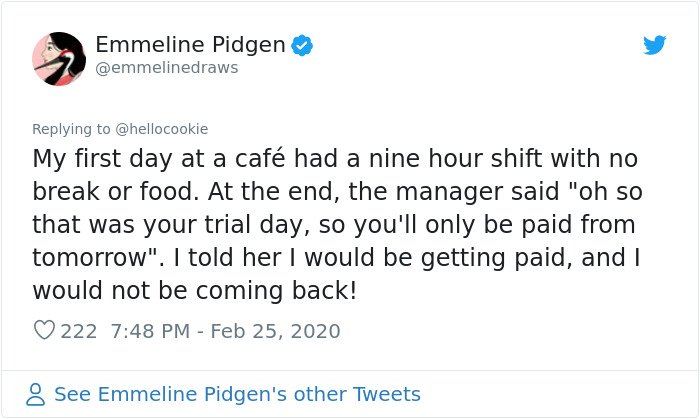700x419 pixels.
Task: Like the tweet with the heart icon
Action: tap(44, 330)
